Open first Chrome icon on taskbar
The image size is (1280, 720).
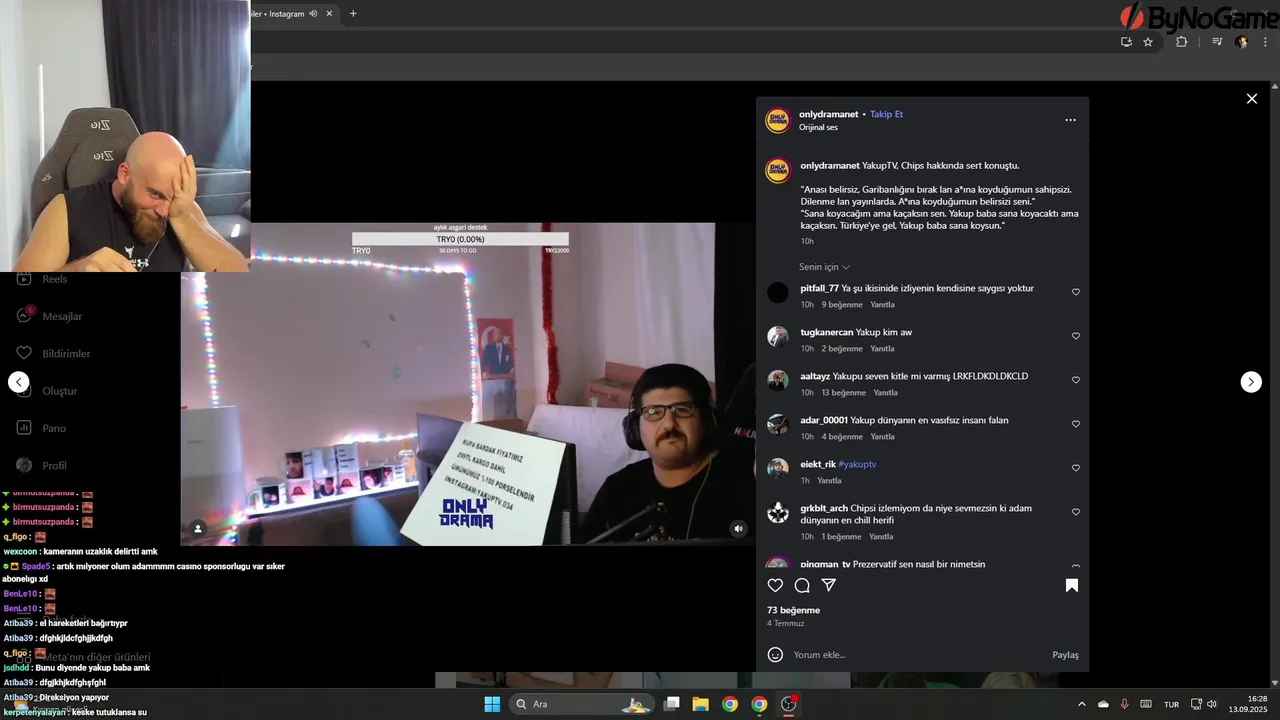(x=730, y=704)
